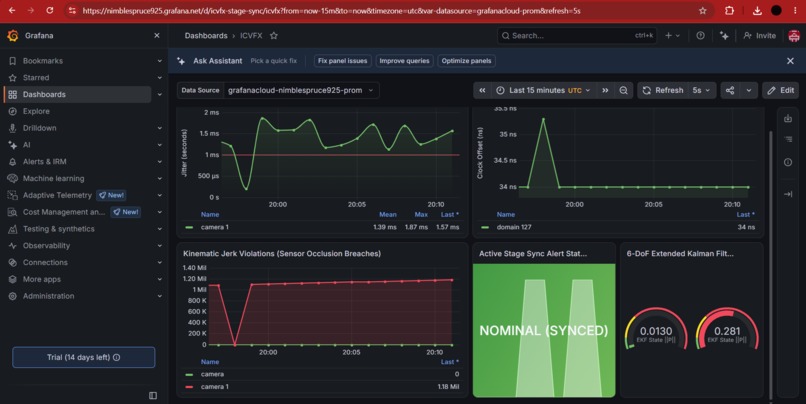Close the Ask Assistant bar
This screenshot has height=404, width=806.
790,61
